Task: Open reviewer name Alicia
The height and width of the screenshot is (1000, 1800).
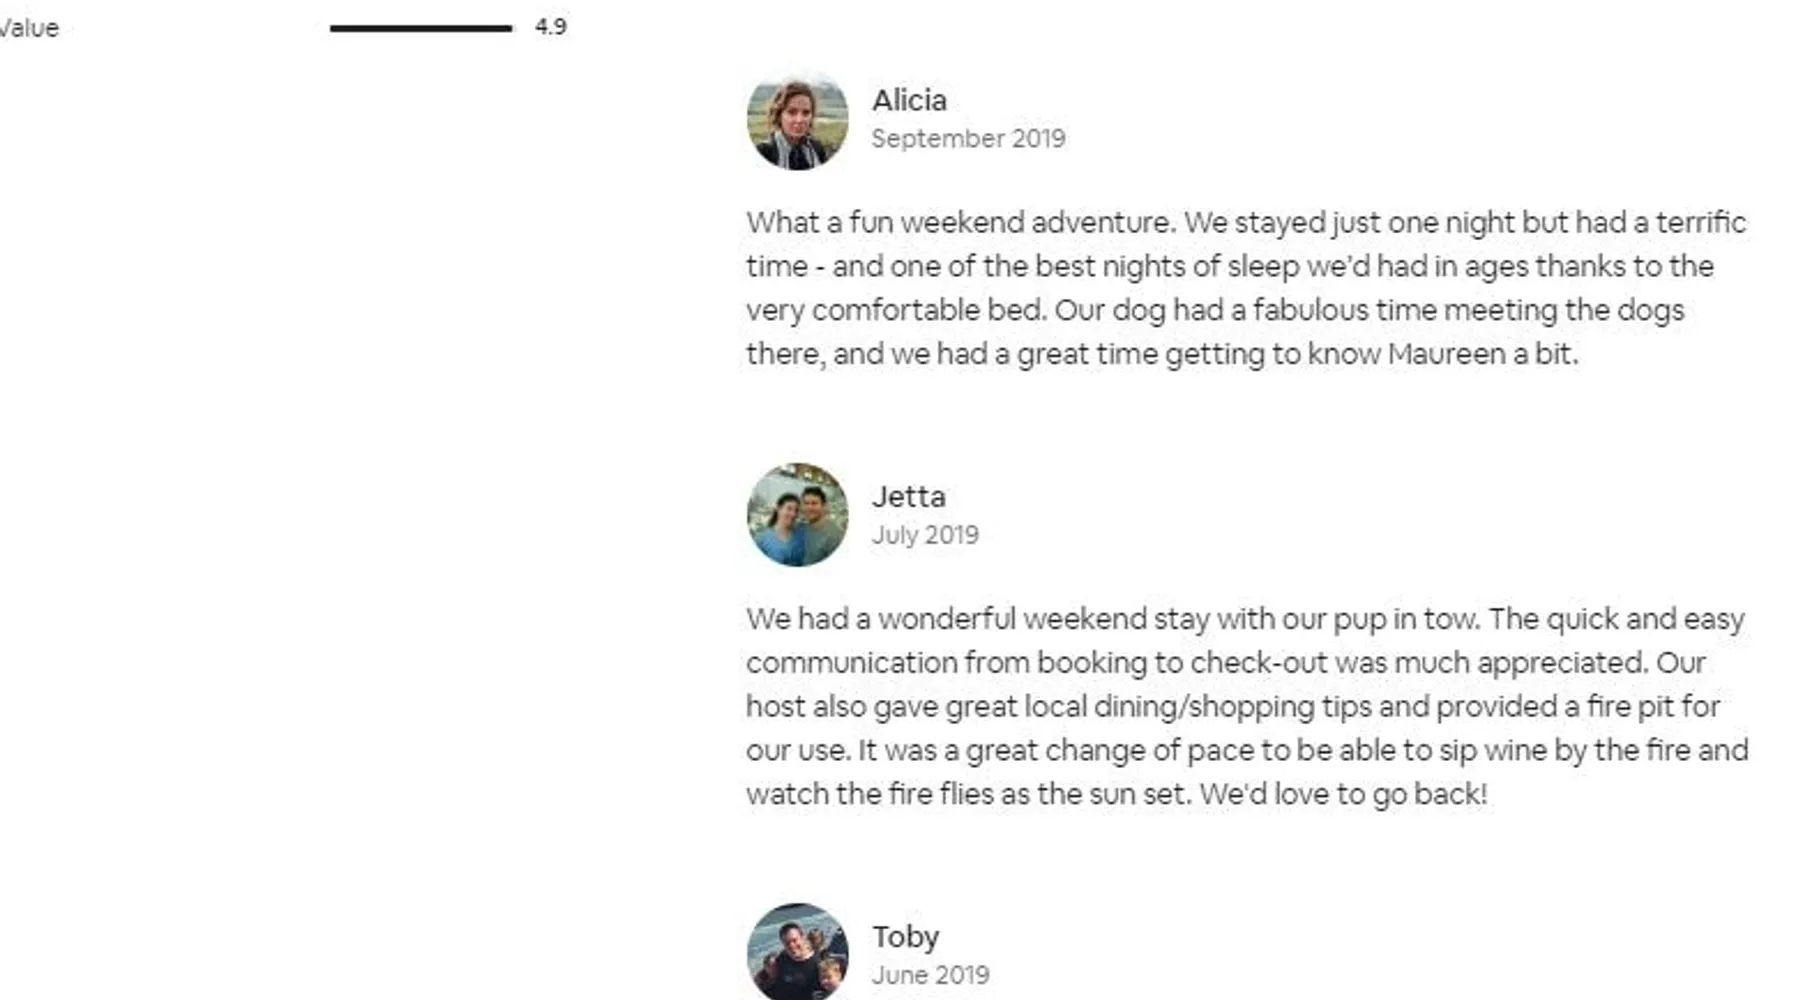Action: (x=909, y=100)
